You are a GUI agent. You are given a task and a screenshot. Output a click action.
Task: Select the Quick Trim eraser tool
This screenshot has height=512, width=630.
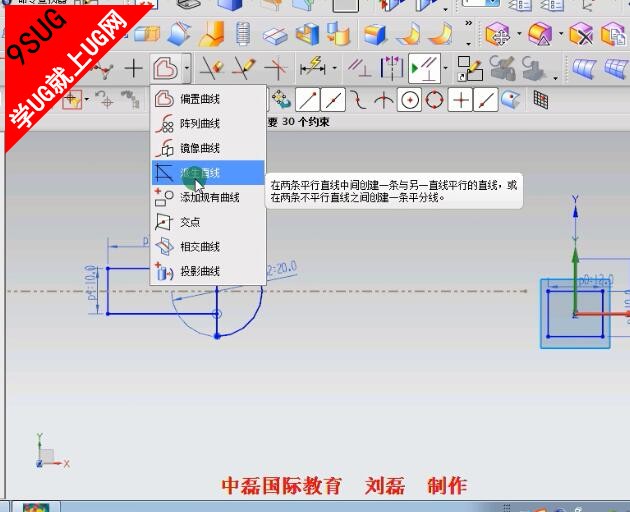pos(212,68)
